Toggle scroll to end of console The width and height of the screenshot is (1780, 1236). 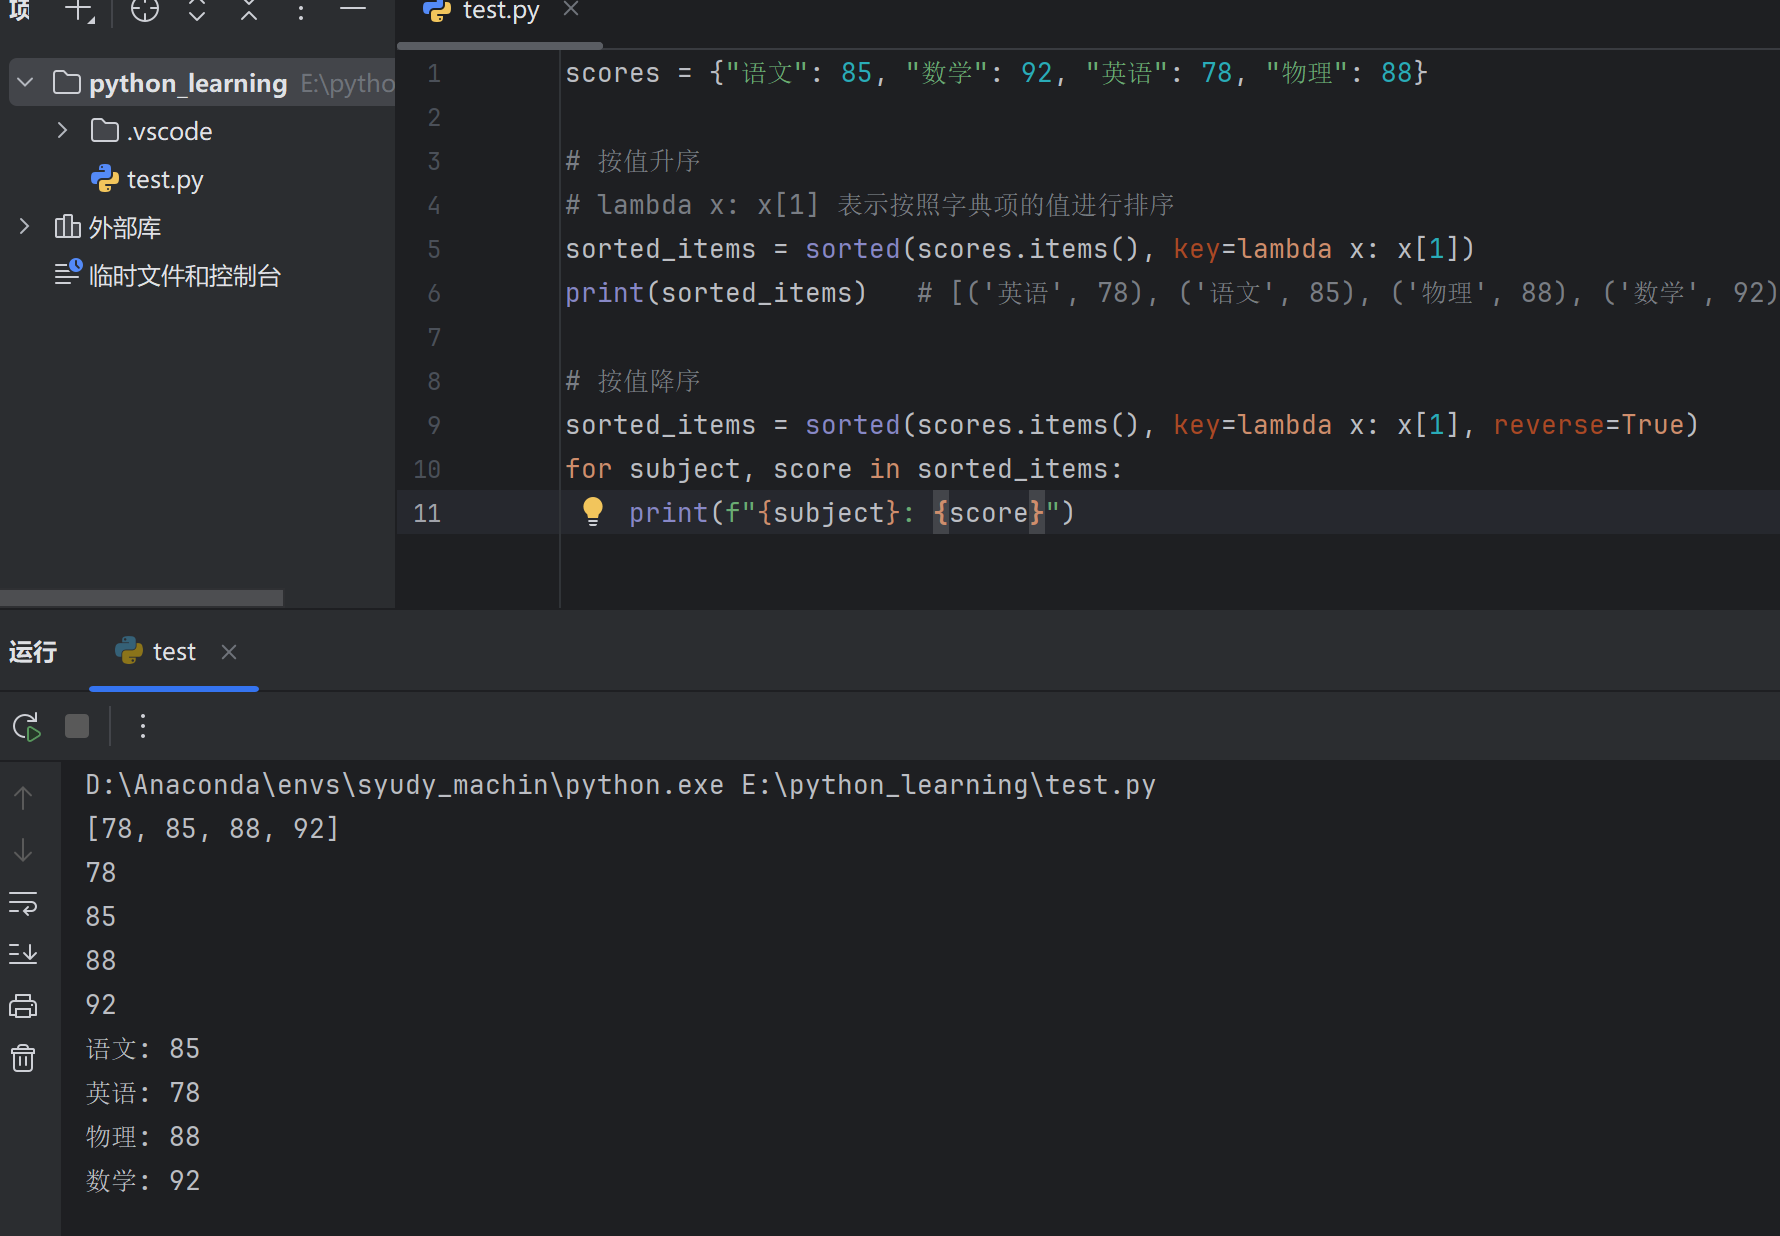click(x=23, y=954)
